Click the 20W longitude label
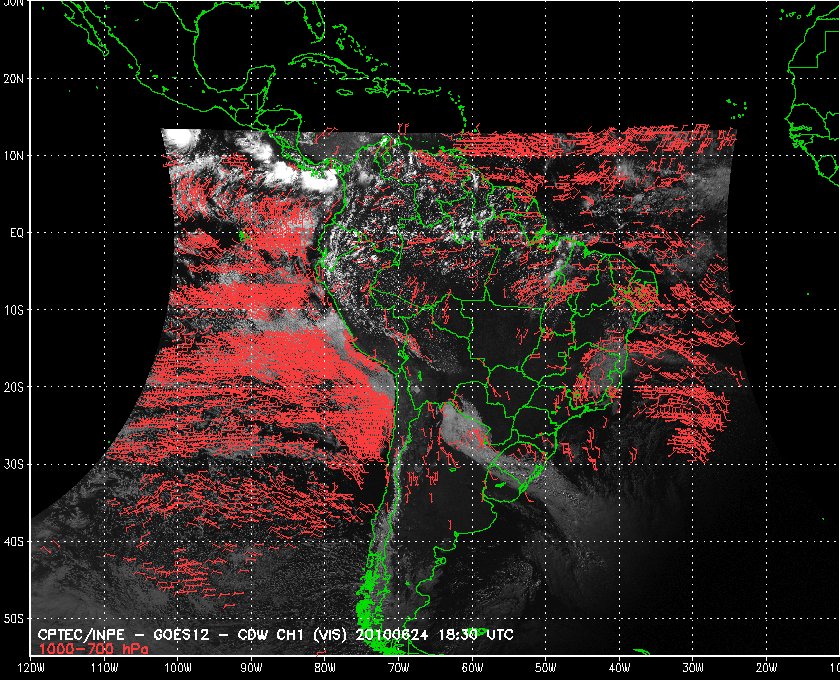 pyautogui.click(x=766, y=668)
